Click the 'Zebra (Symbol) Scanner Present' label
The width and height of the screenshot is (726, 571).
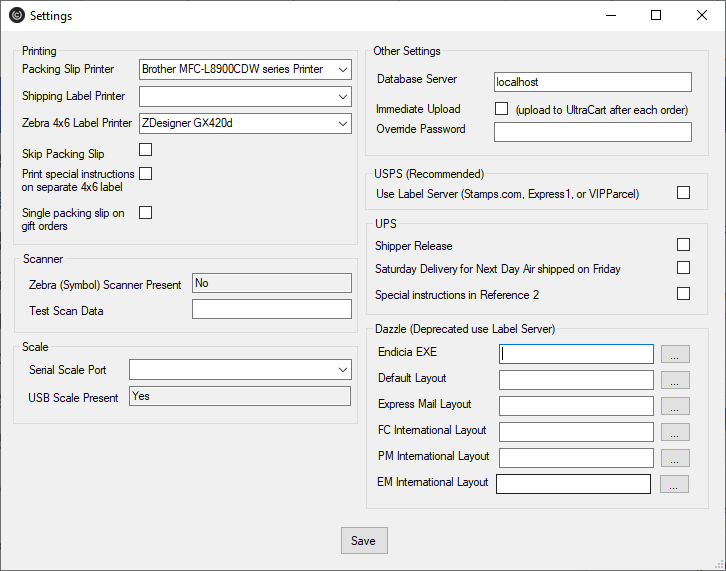coord(105,285)
